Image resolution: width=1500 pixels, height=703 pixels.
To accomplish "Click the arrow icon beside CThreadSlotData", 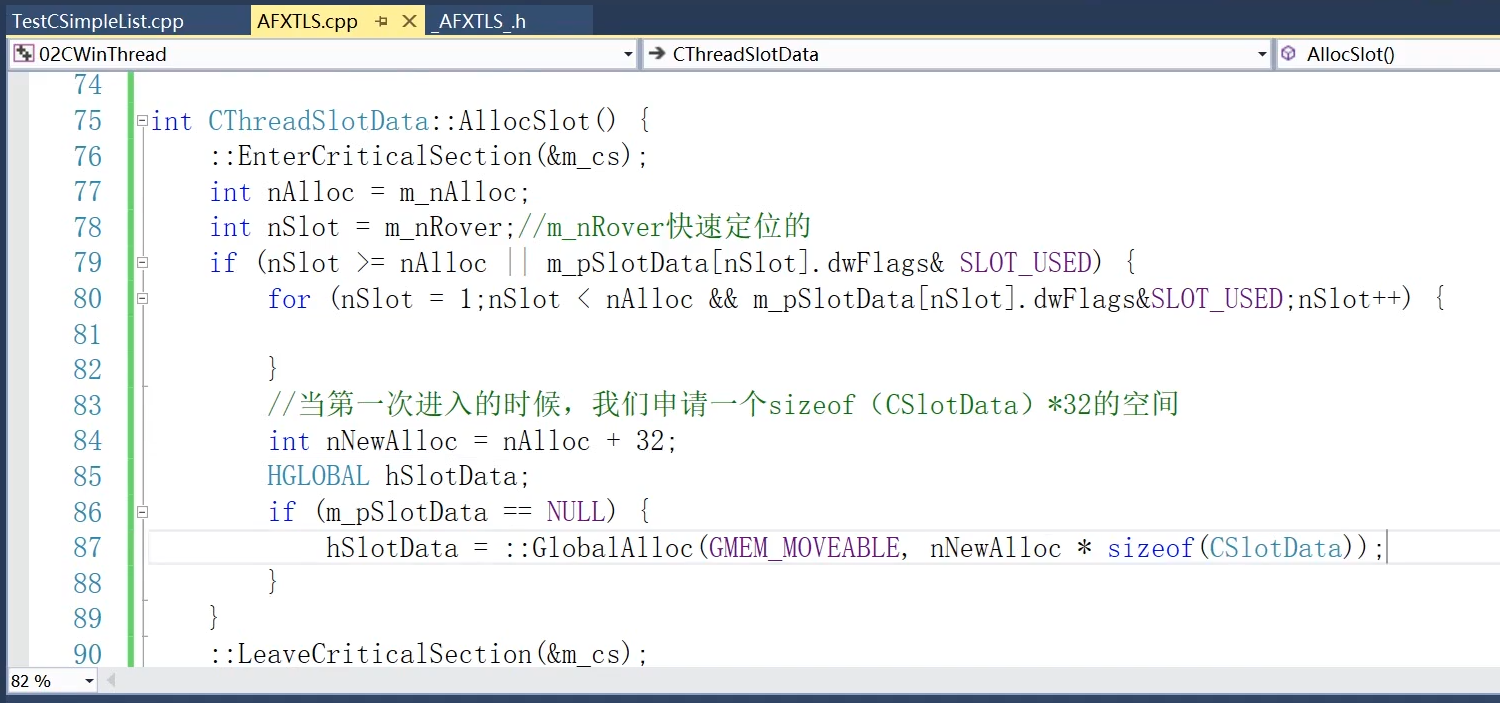I will (x=656, y=54).
